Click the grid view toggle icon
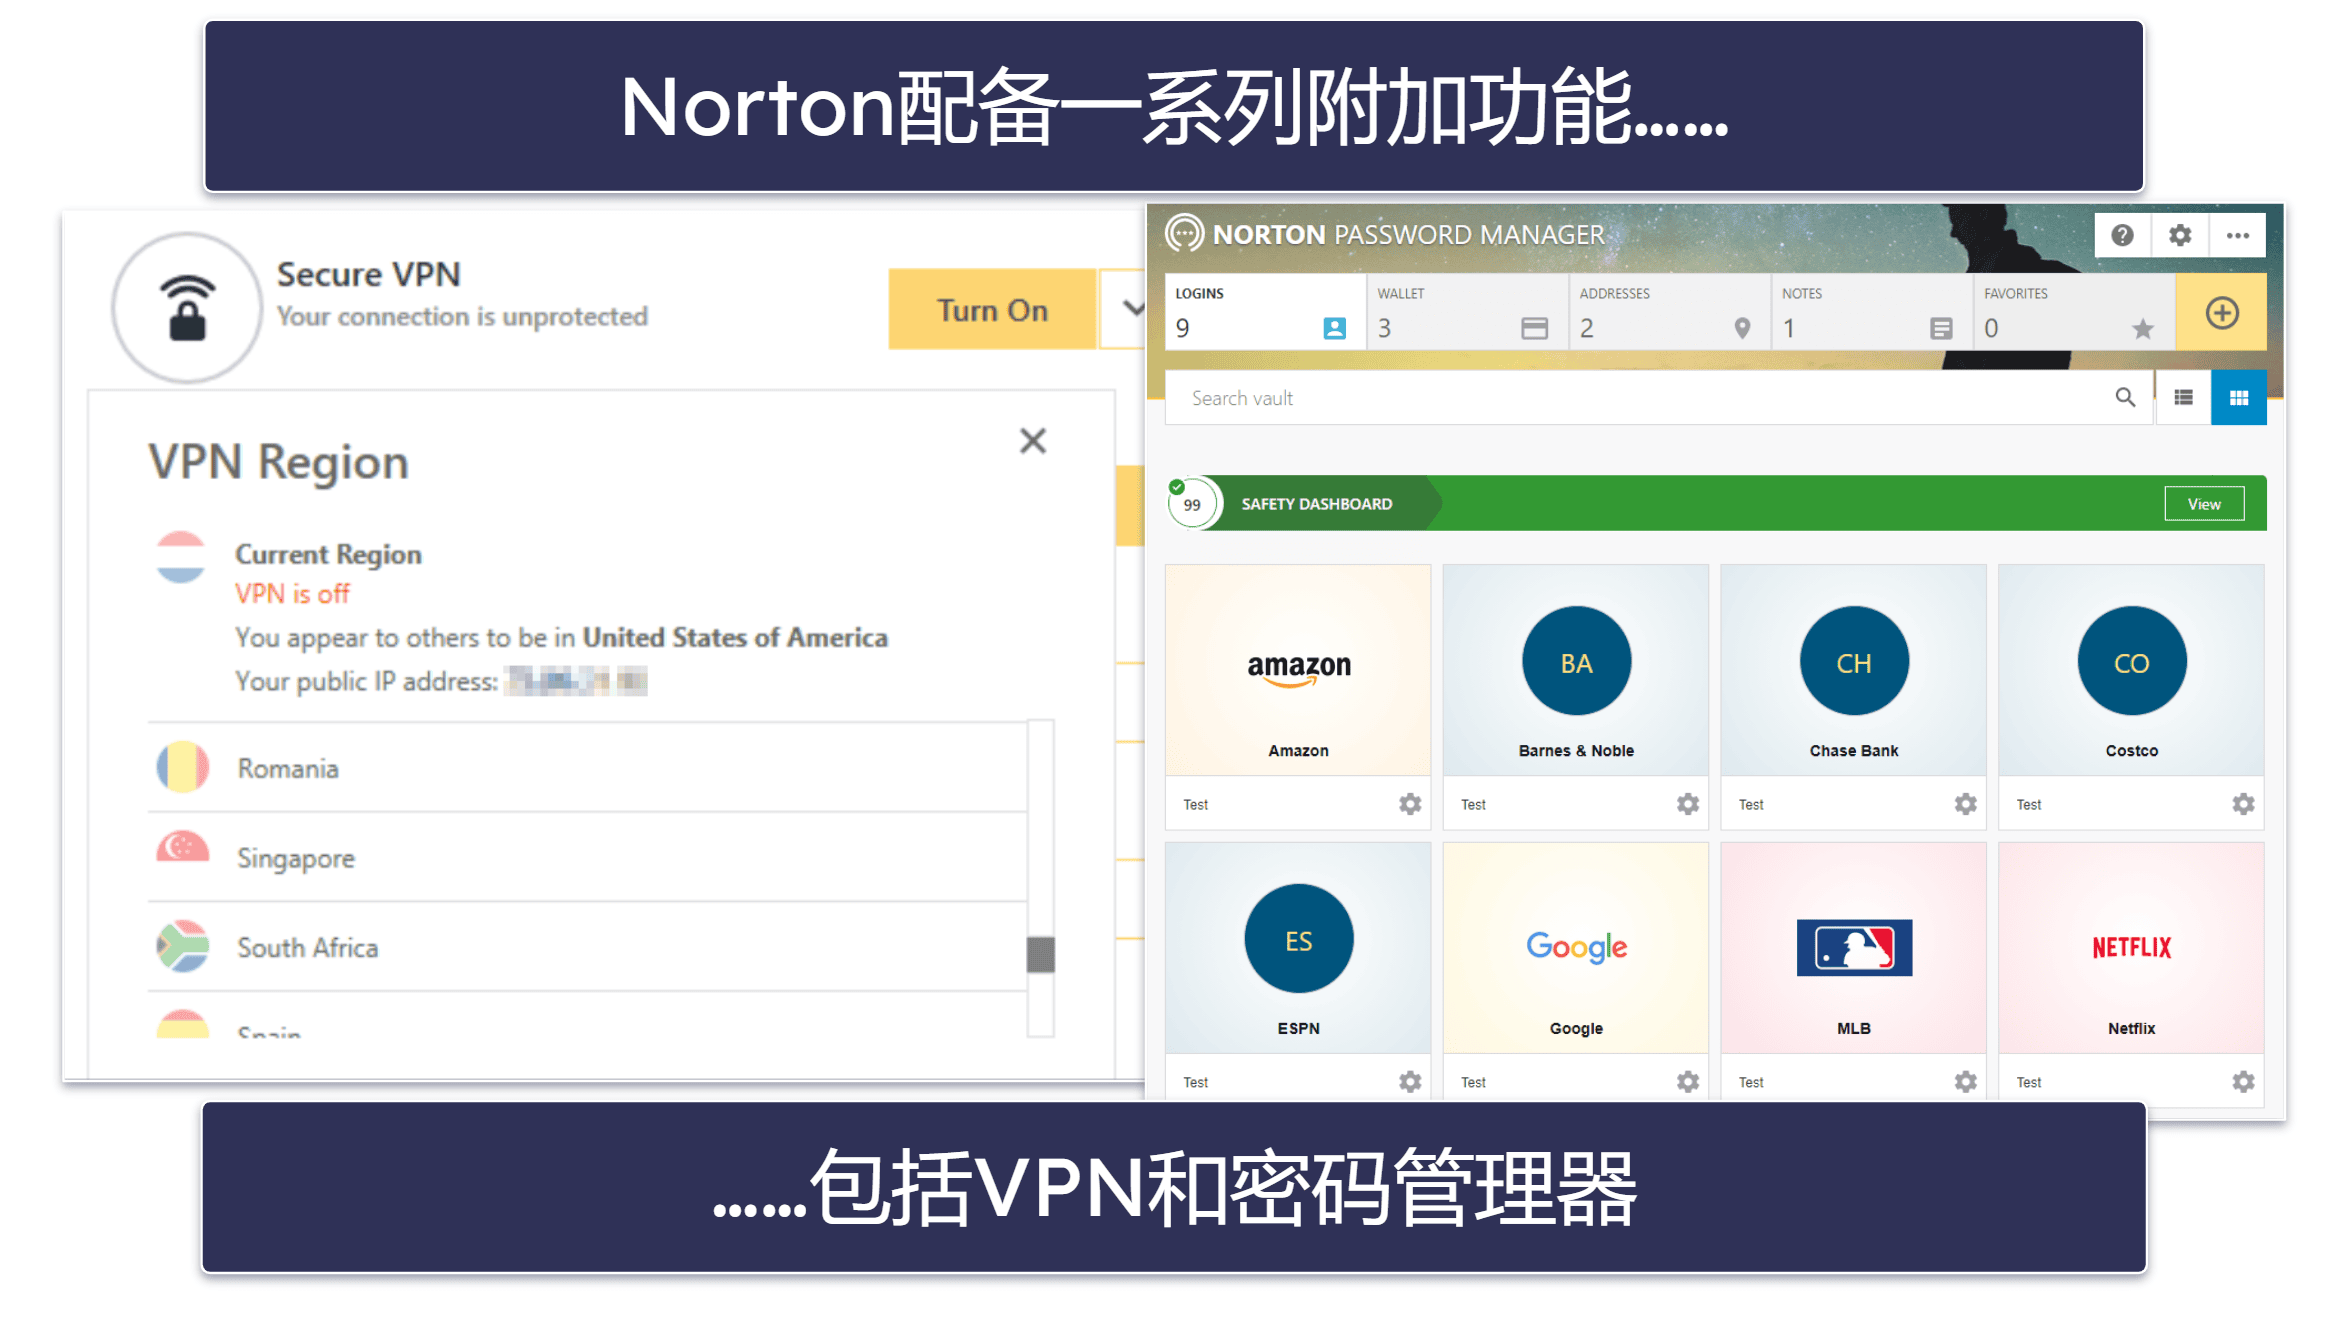 click(x=2240, y=397)
